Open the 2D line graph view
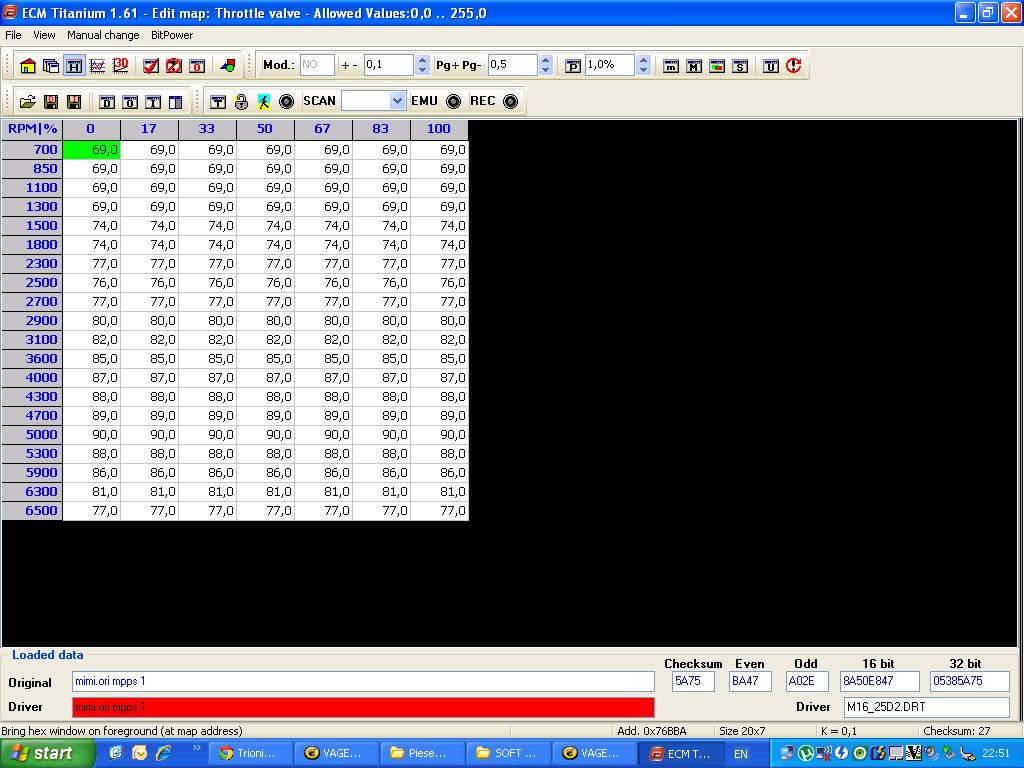 (98, 66)
